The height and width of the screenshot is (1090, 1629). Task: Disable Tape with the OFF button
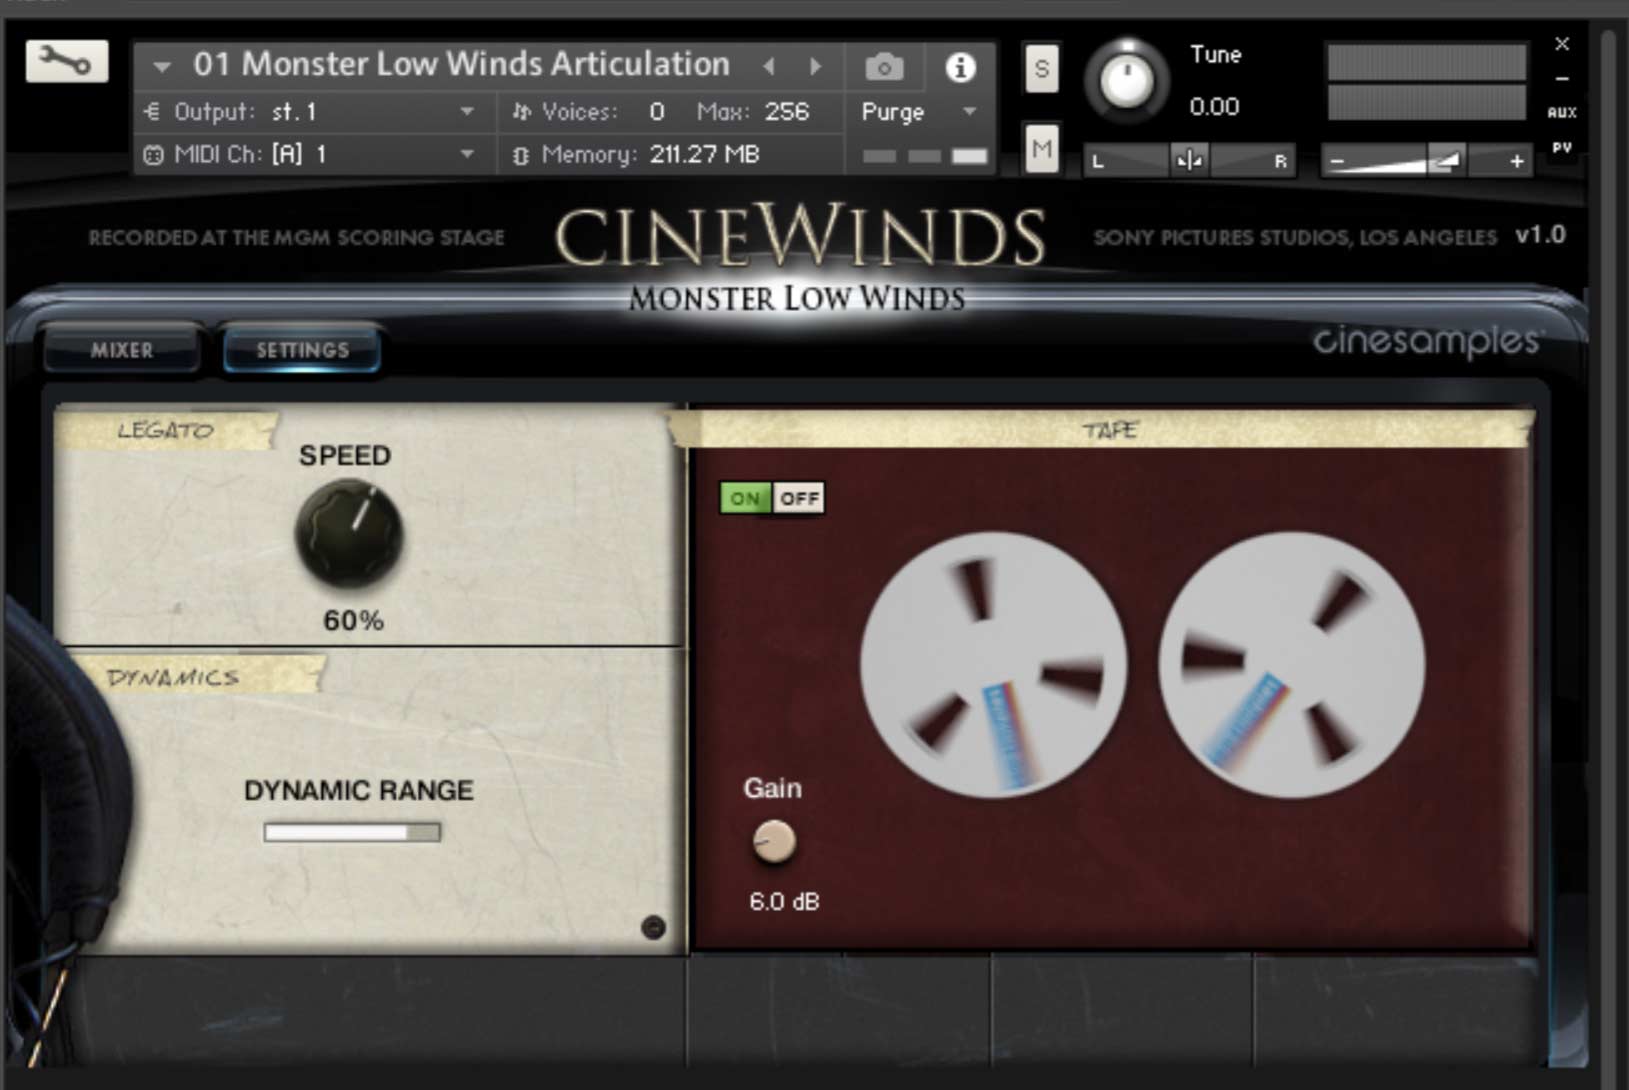pyautogui.click(x=799, y=498)
